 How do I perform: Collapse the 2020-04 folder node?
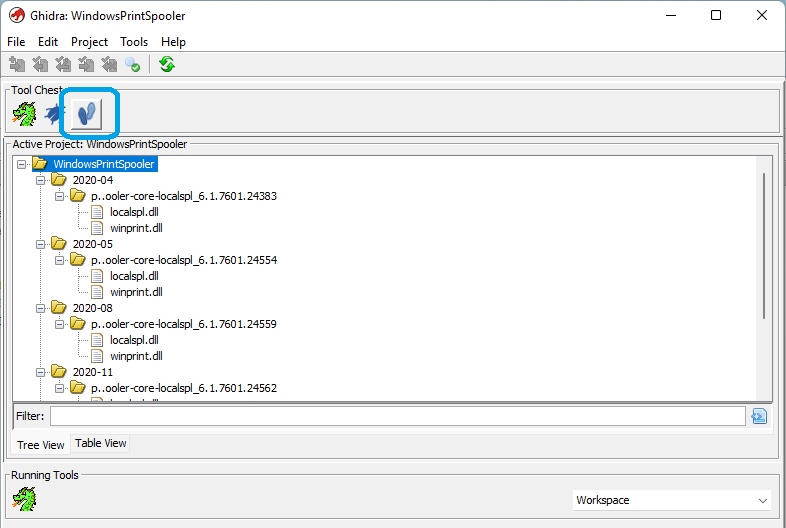tap(40, 180)
